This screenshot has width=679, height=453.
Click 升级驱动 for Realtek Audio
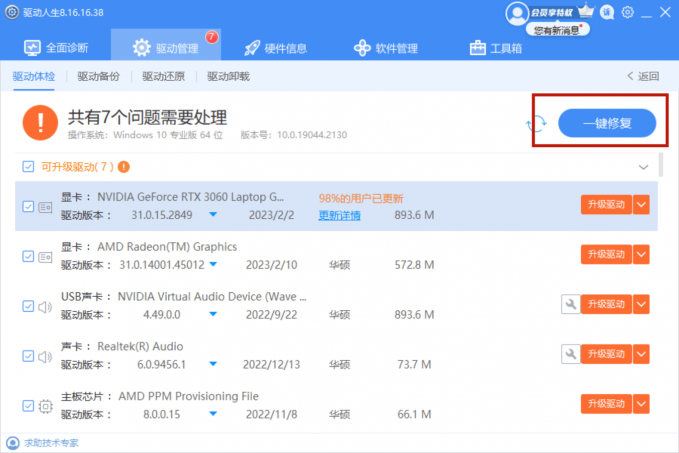(606, 354)
